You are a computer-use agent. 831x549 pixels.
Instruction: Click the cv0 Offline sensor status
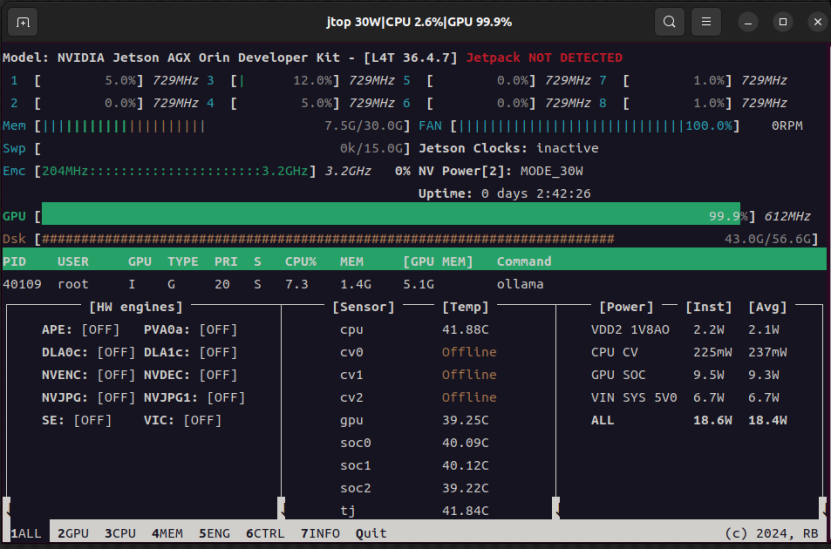[469, 352]
